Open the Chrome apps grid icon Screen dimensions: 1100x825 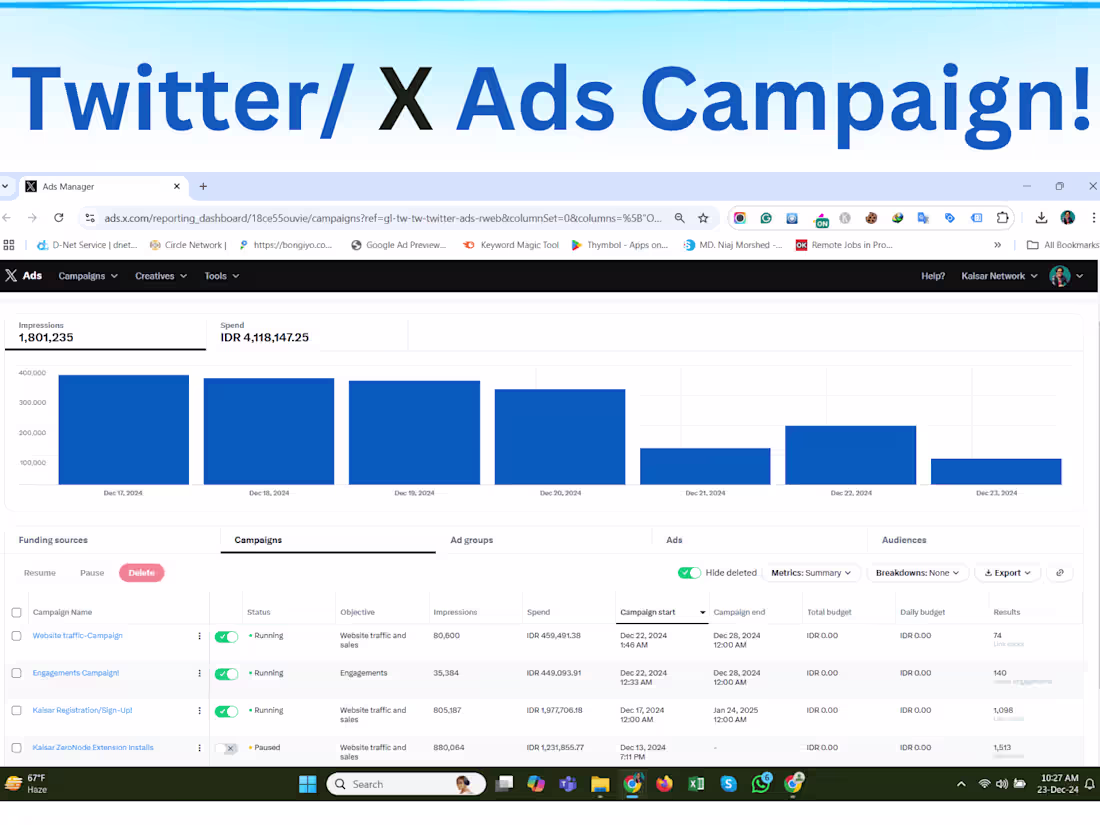click(x=9, y=245)
